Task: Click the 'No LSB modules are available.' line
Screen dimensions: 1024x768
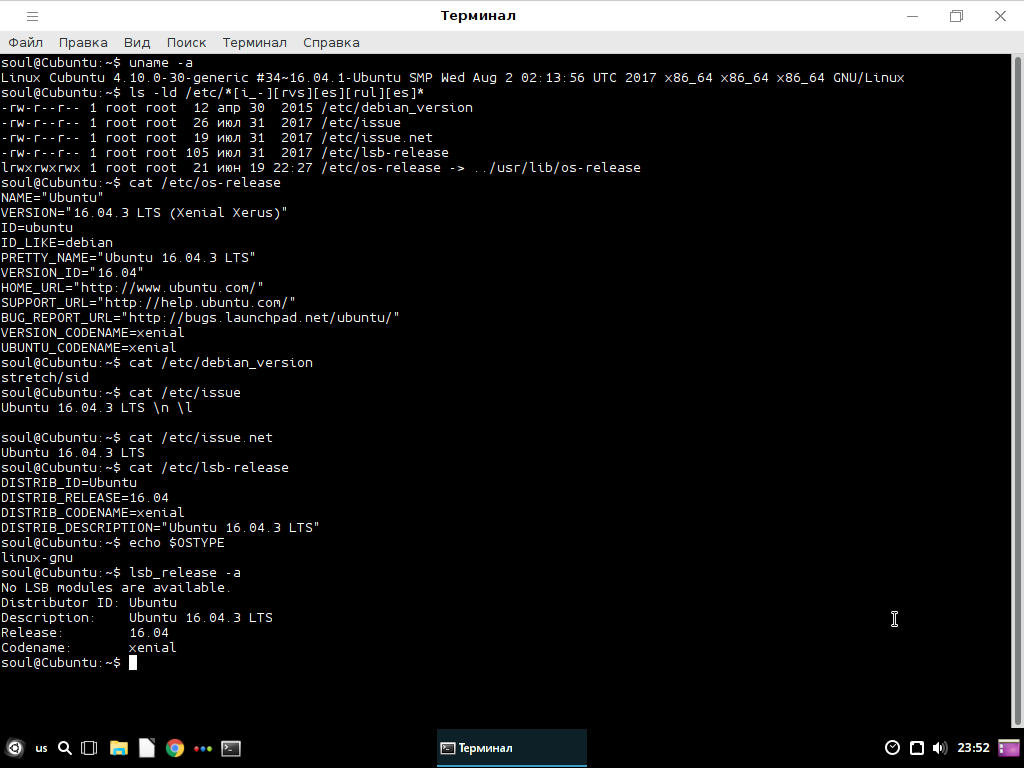Action: coord(116,588)
